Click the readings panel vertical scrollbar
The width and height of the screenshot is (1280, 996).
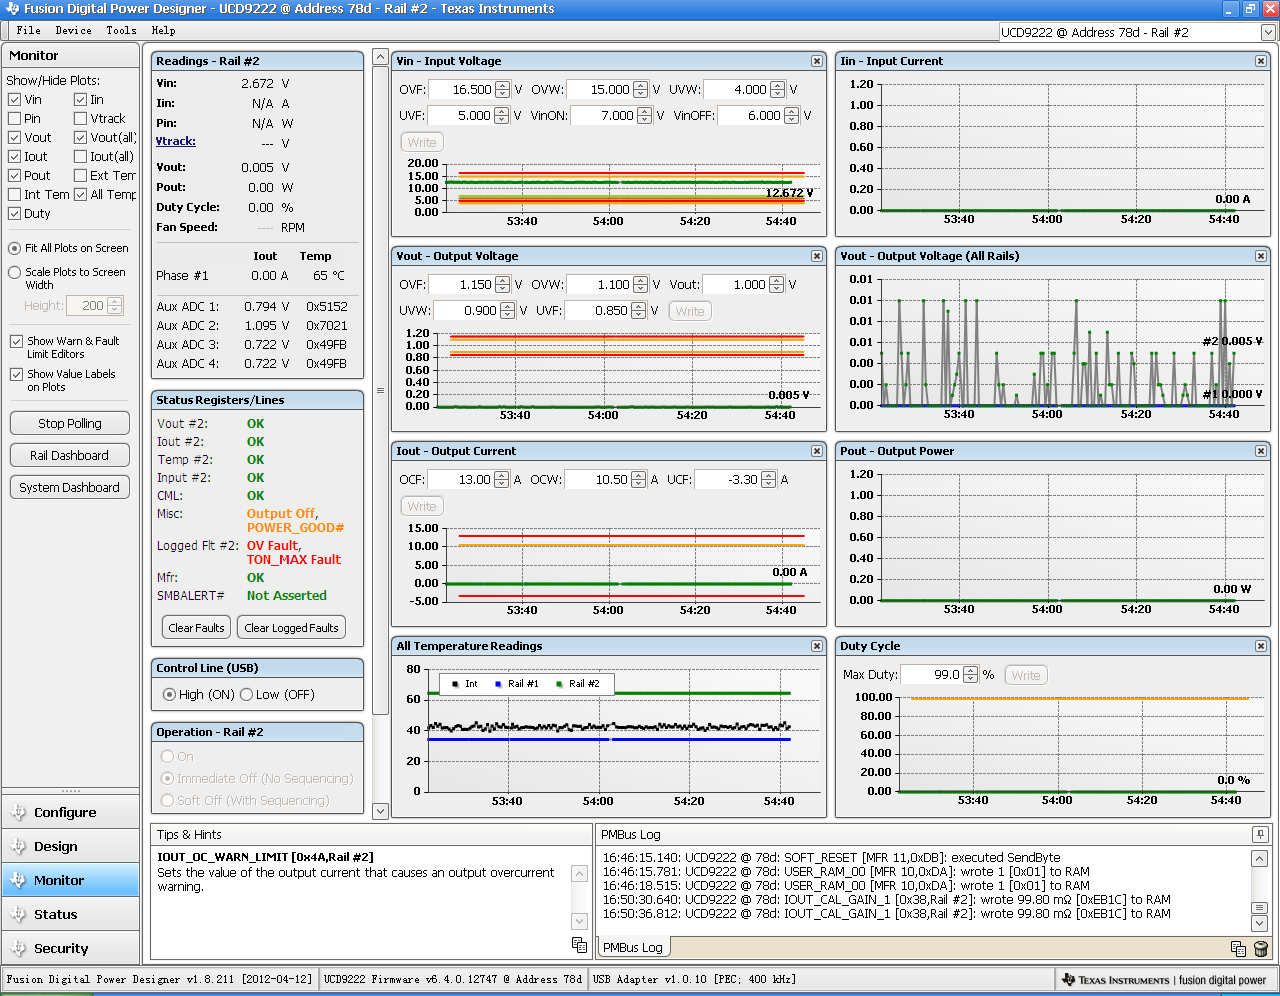[380, 389]
